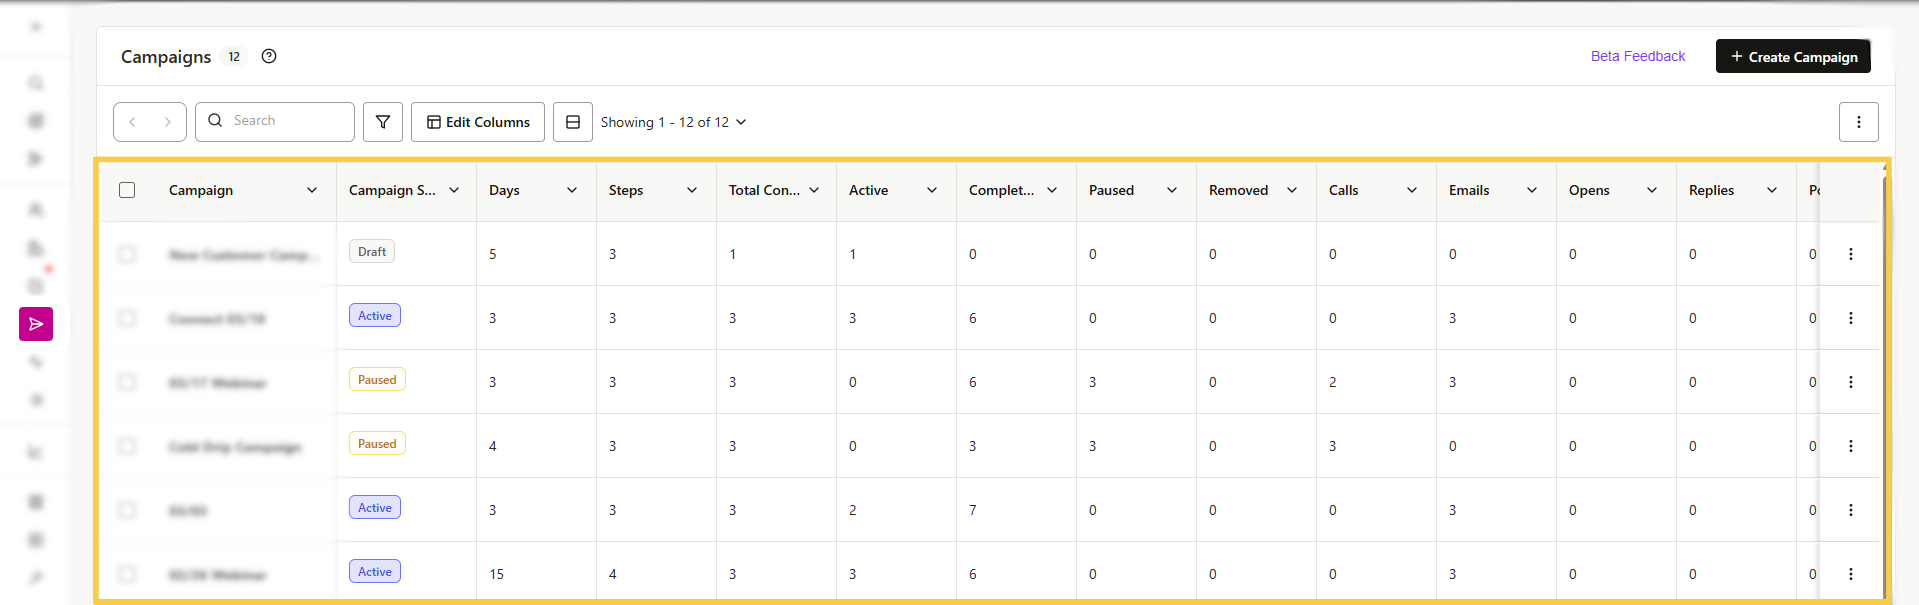Open row actions for the Paused 4-day campaign
This screenshot has width=1919, height=605.
click(1851, 446)
